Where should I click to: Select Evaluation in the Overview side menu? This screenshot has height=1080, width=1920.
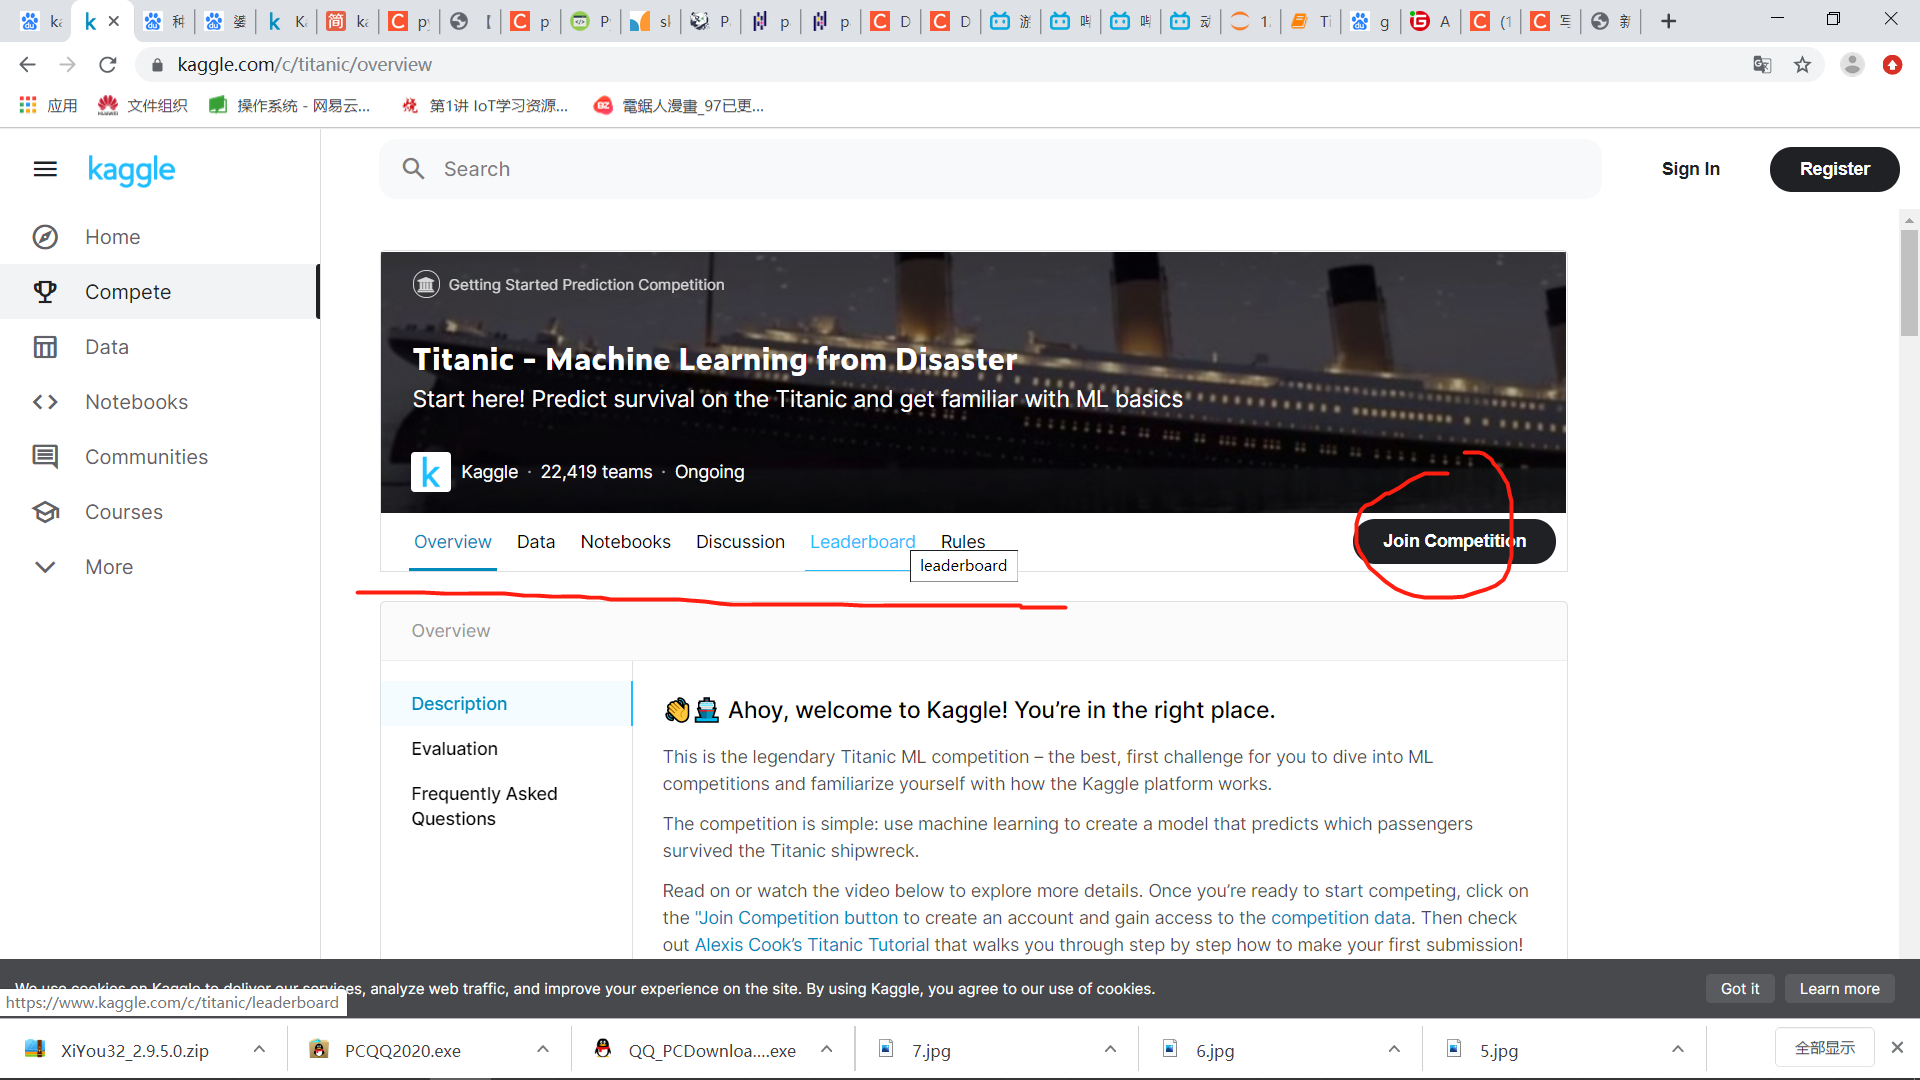click(x=454, y=749)
